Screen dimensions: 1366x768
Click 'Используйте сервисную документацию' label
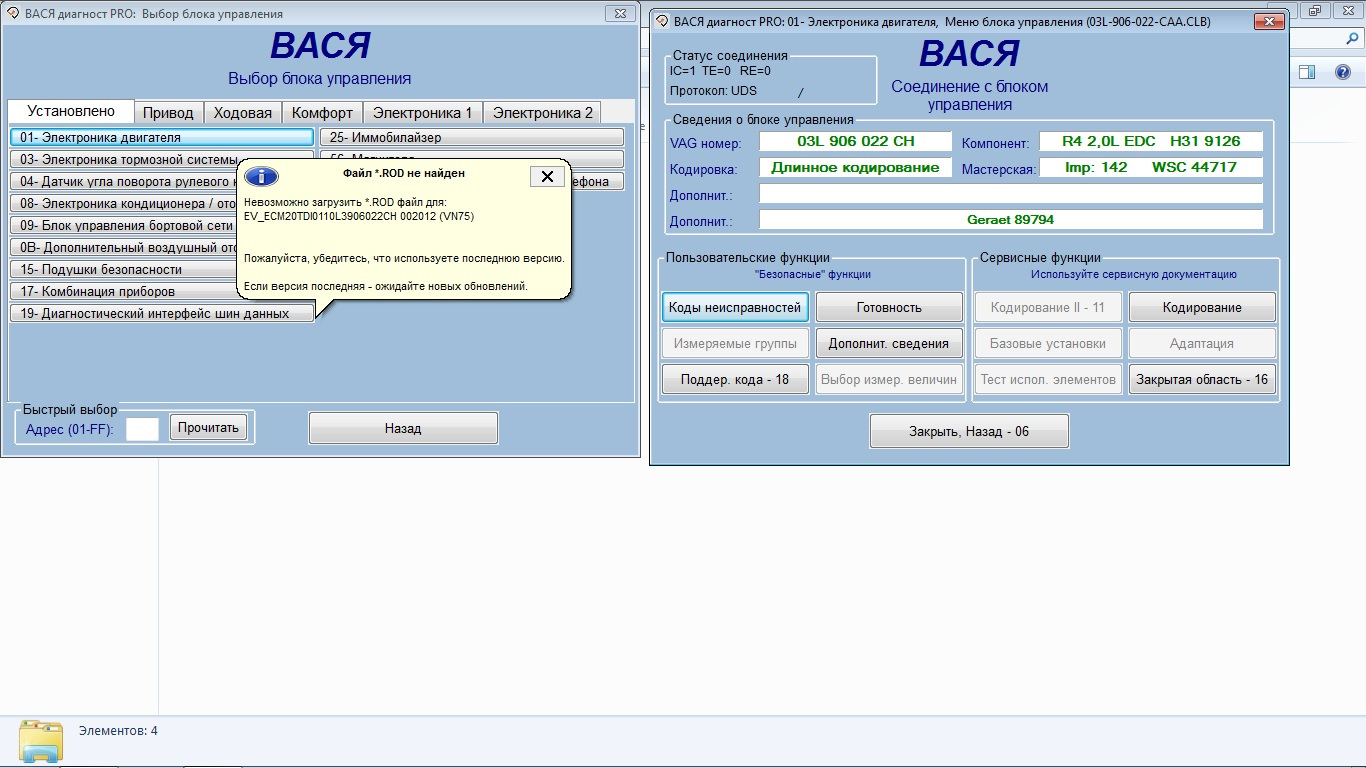tap(1134, 274)
